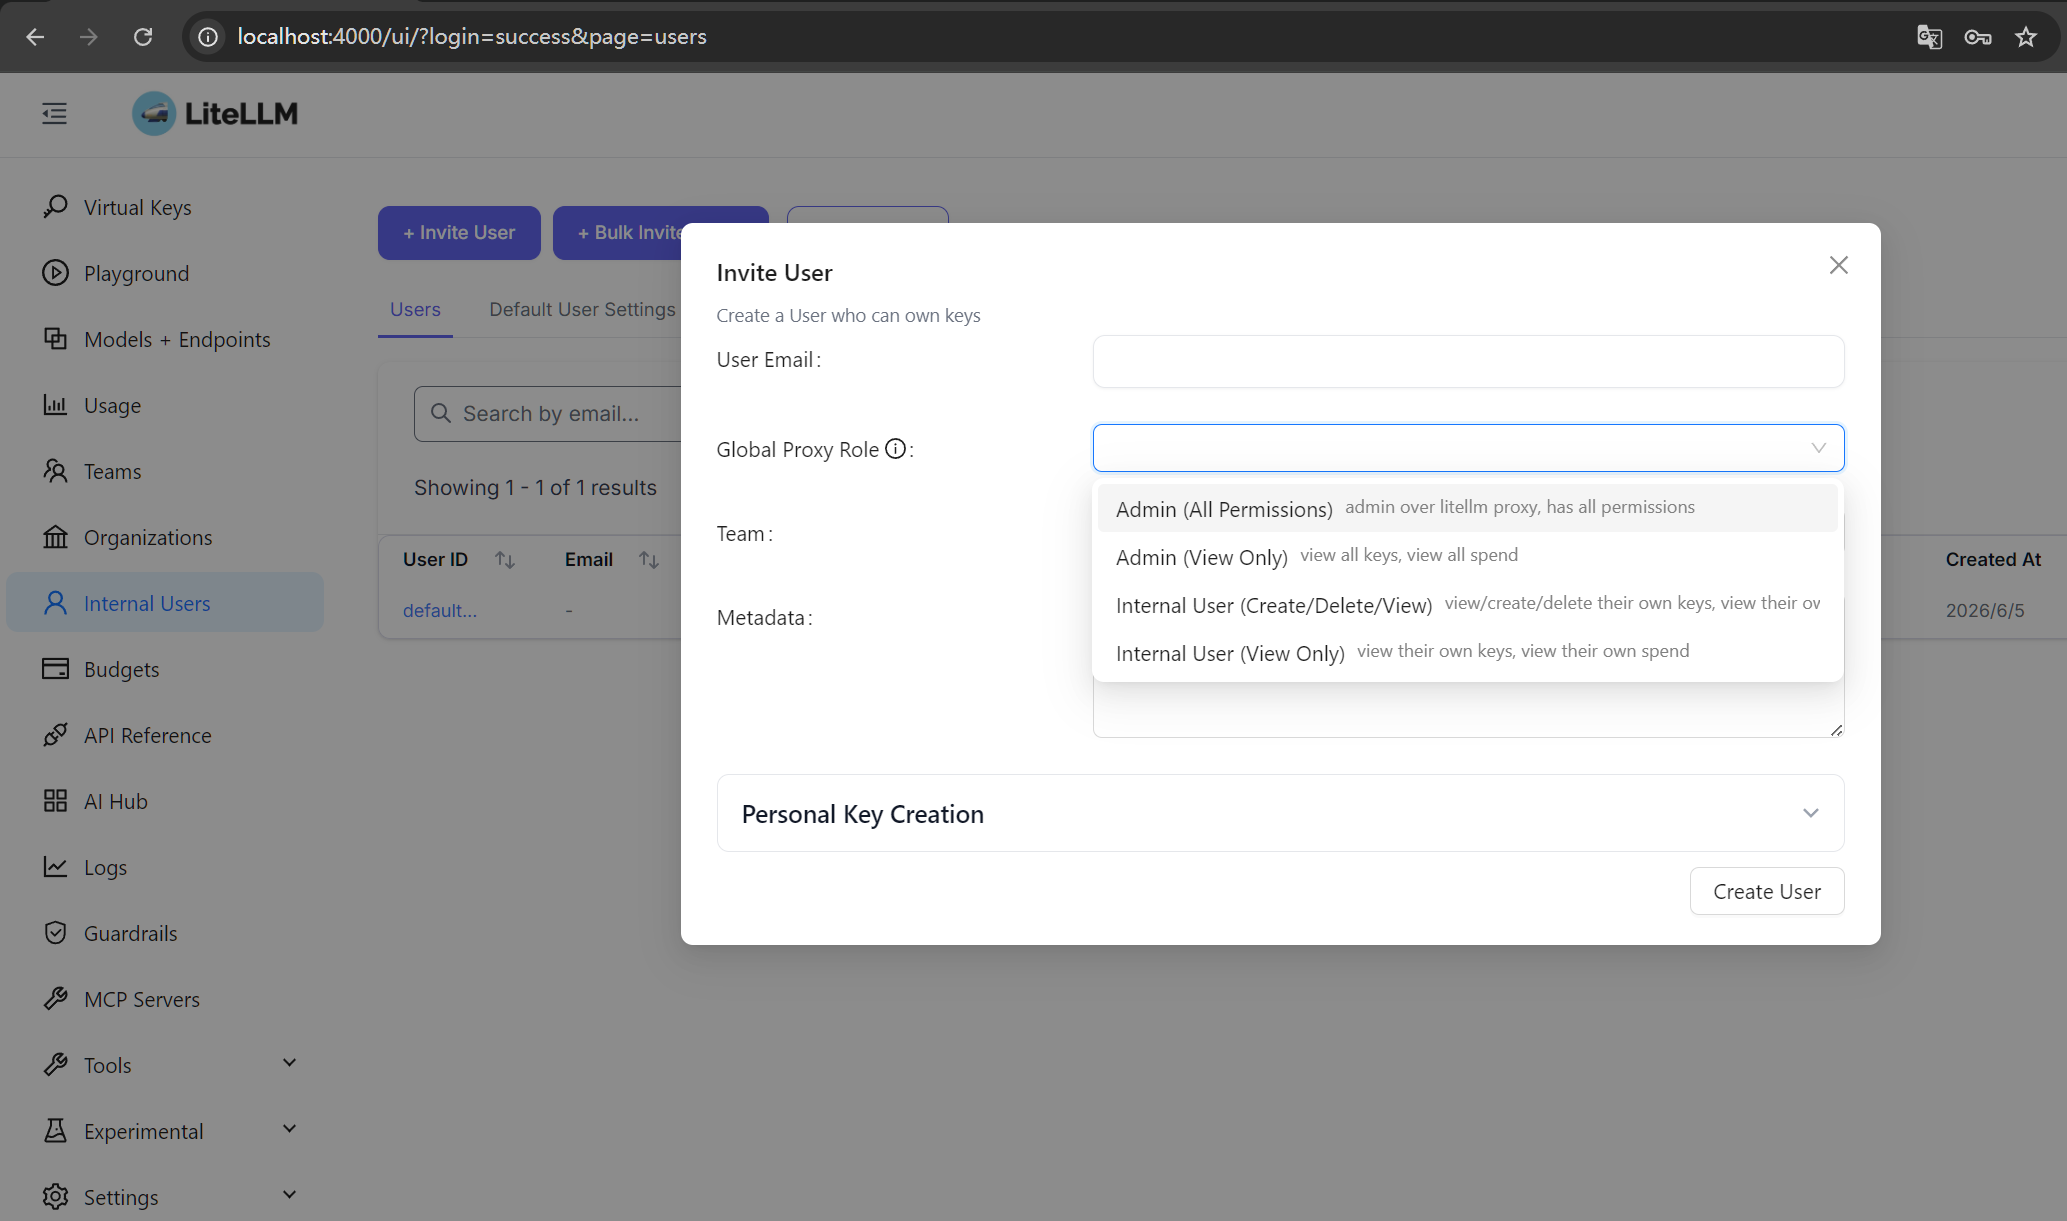Open Virtual Keys page
2067x1221 pixels.
[137, 207]
